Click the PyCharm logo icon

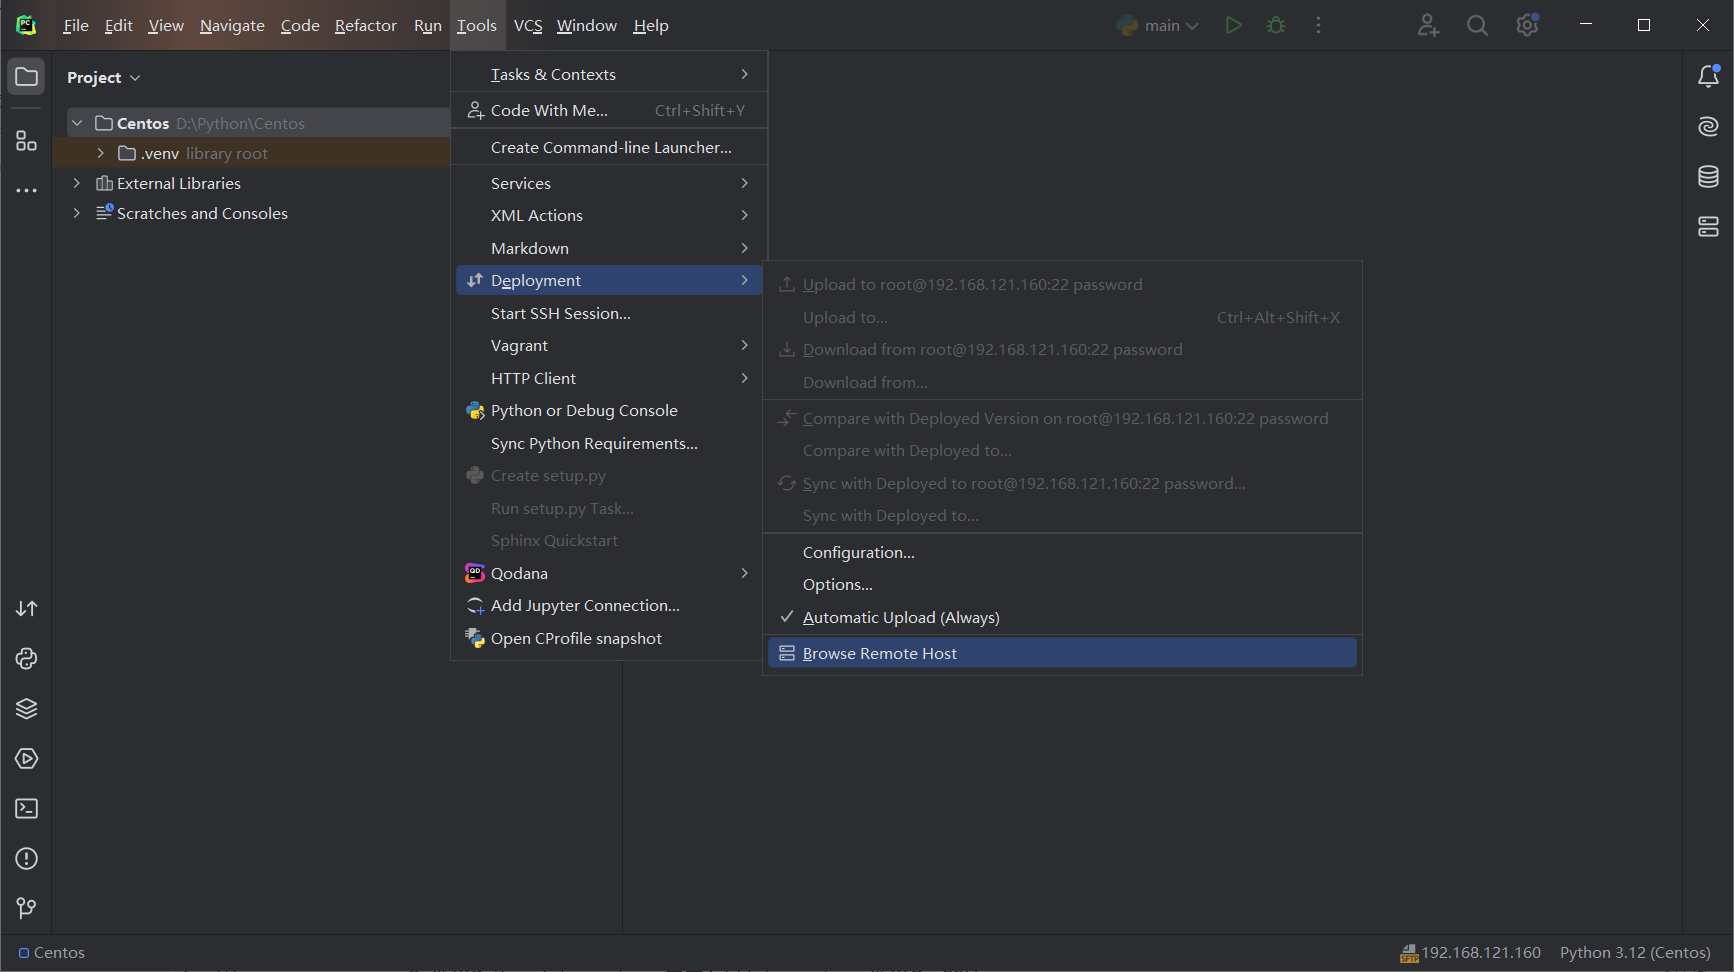coord(27,25)
